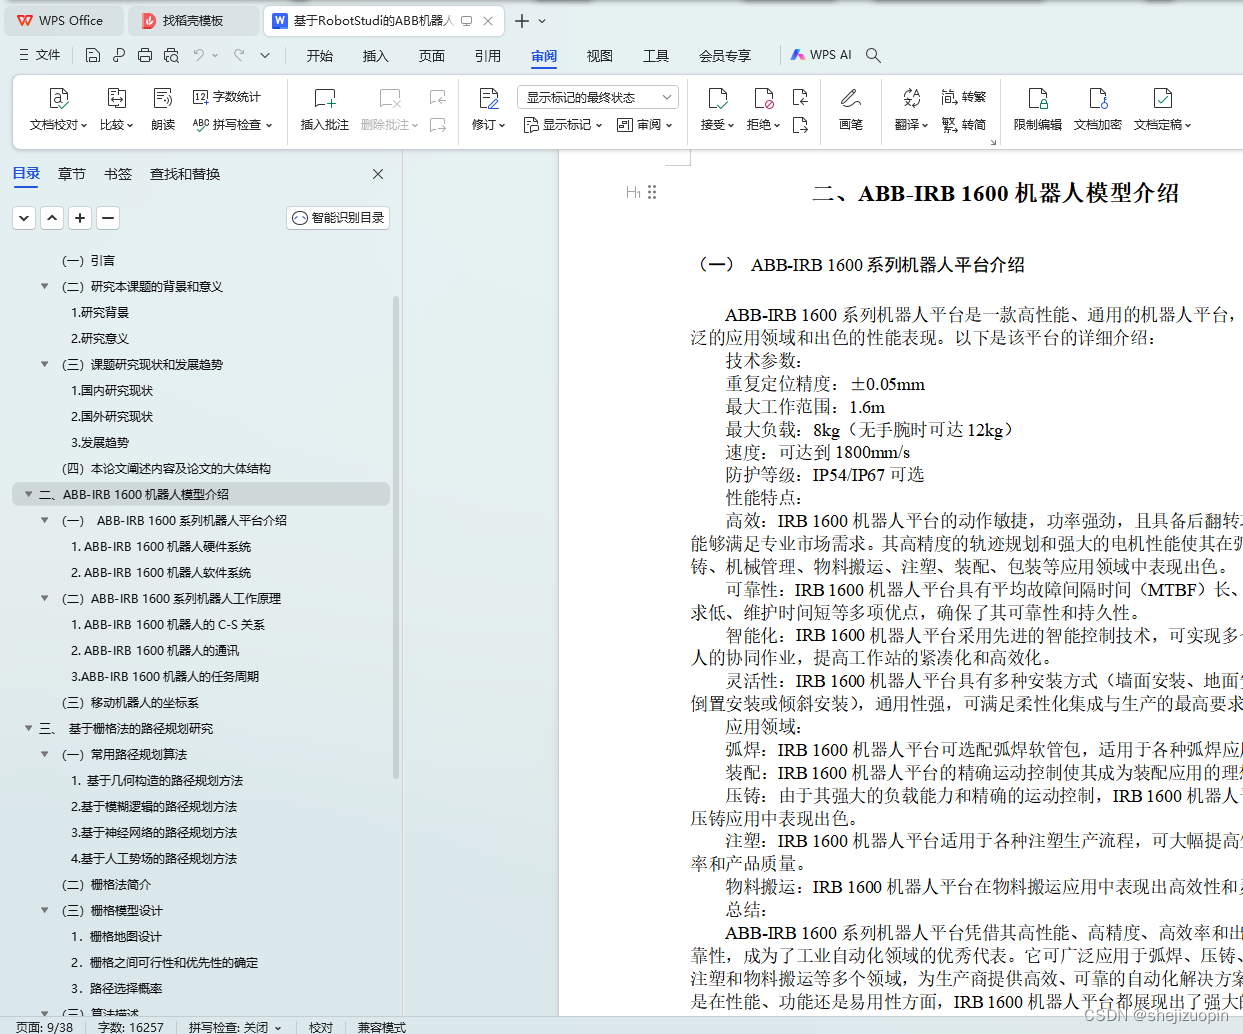Click 文档加密 document encryption
Image resolution: width=1243 pixels, height=1034 pixels.
1098,110
